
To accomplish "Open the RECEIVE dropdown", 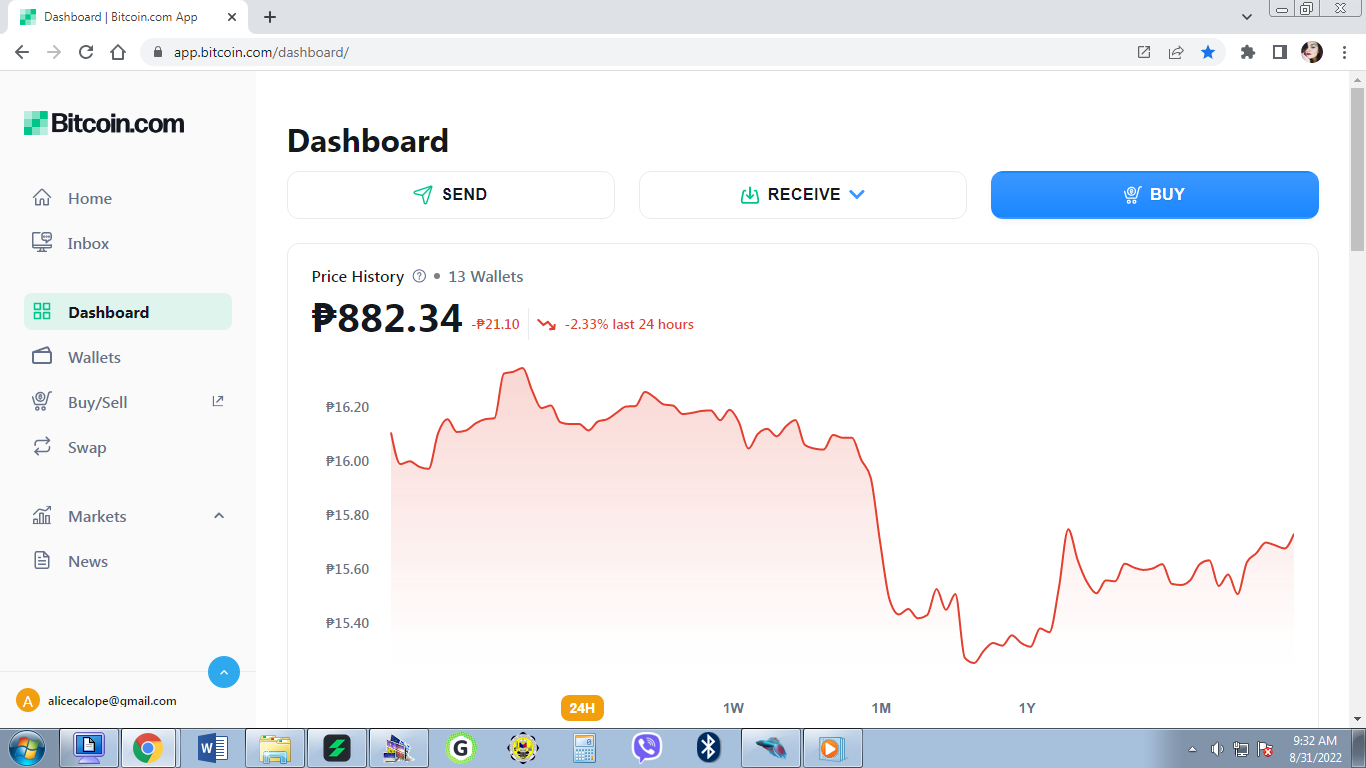I will [803, 195].
